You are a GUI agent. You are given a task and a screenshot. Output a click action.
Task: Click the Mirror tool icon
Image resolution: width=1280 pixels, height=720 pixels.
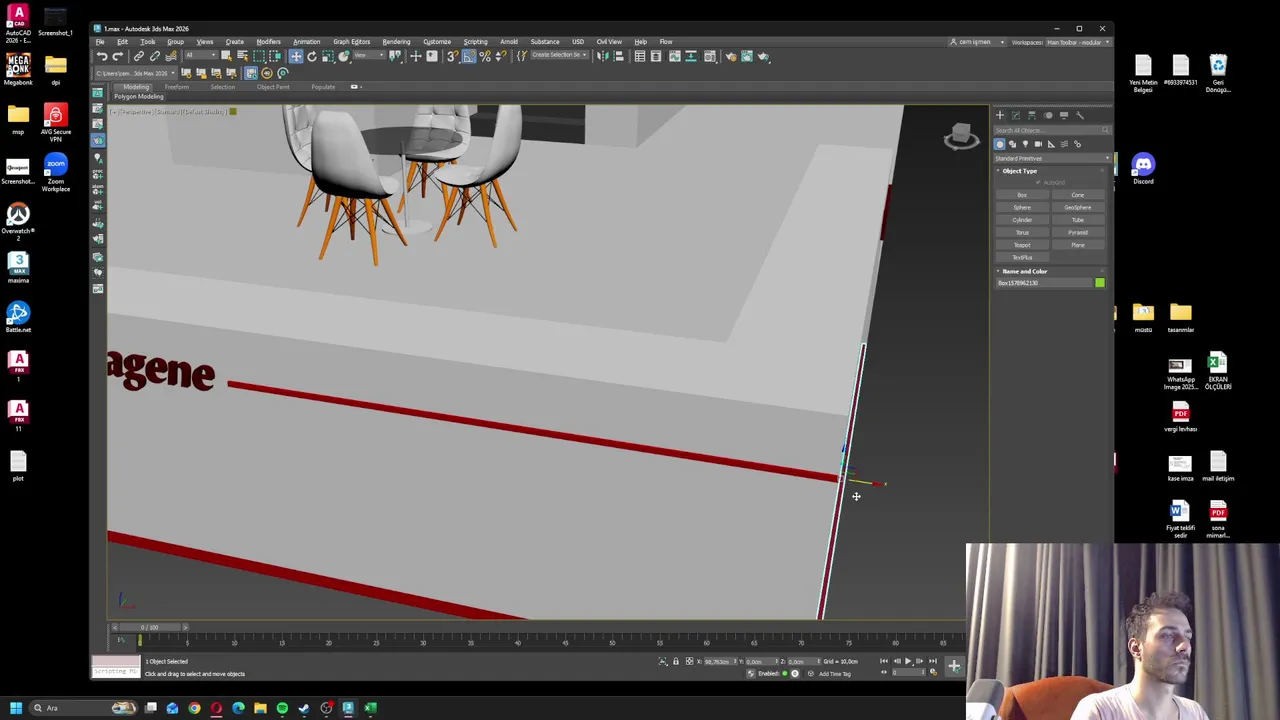[601, 56]
